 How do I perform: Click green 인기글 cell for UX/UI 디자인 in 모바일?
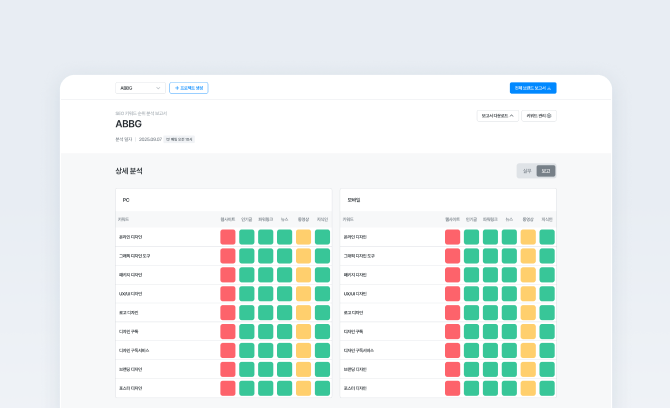coord(471,294)
